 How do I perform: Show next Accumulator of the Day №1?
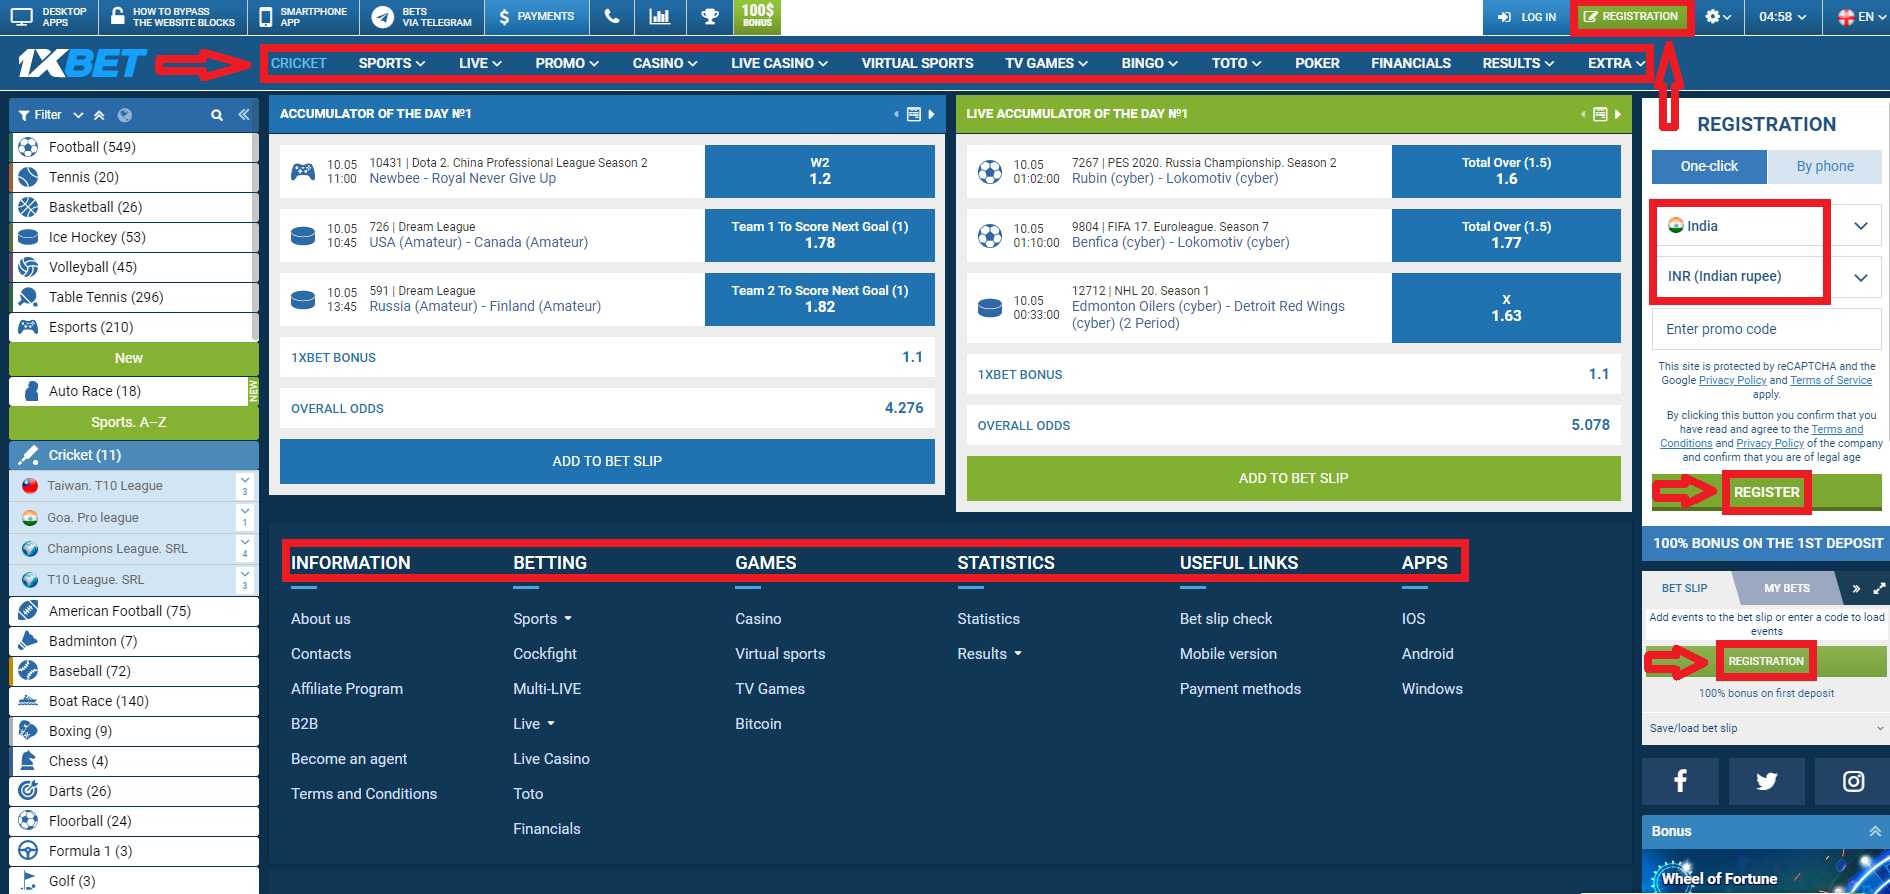point(932,114)
